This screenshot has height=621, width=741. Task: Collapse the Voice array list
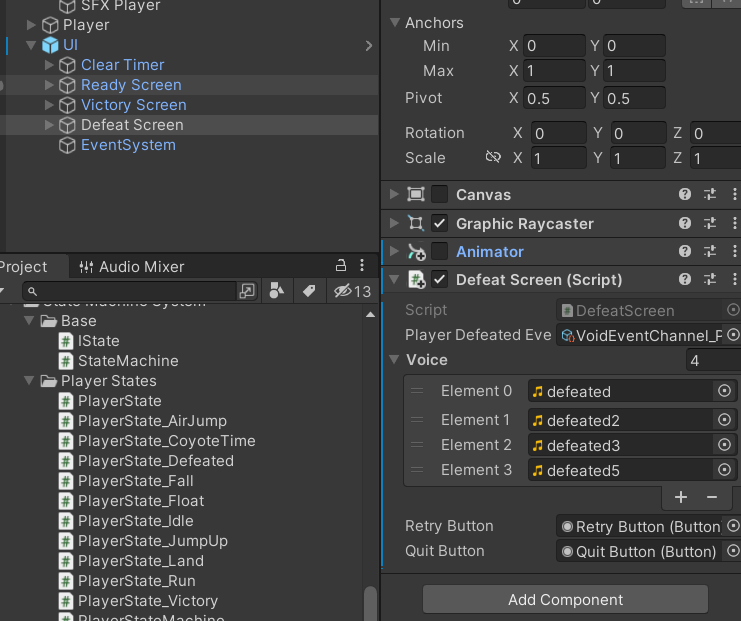click(x=394, y=359)
